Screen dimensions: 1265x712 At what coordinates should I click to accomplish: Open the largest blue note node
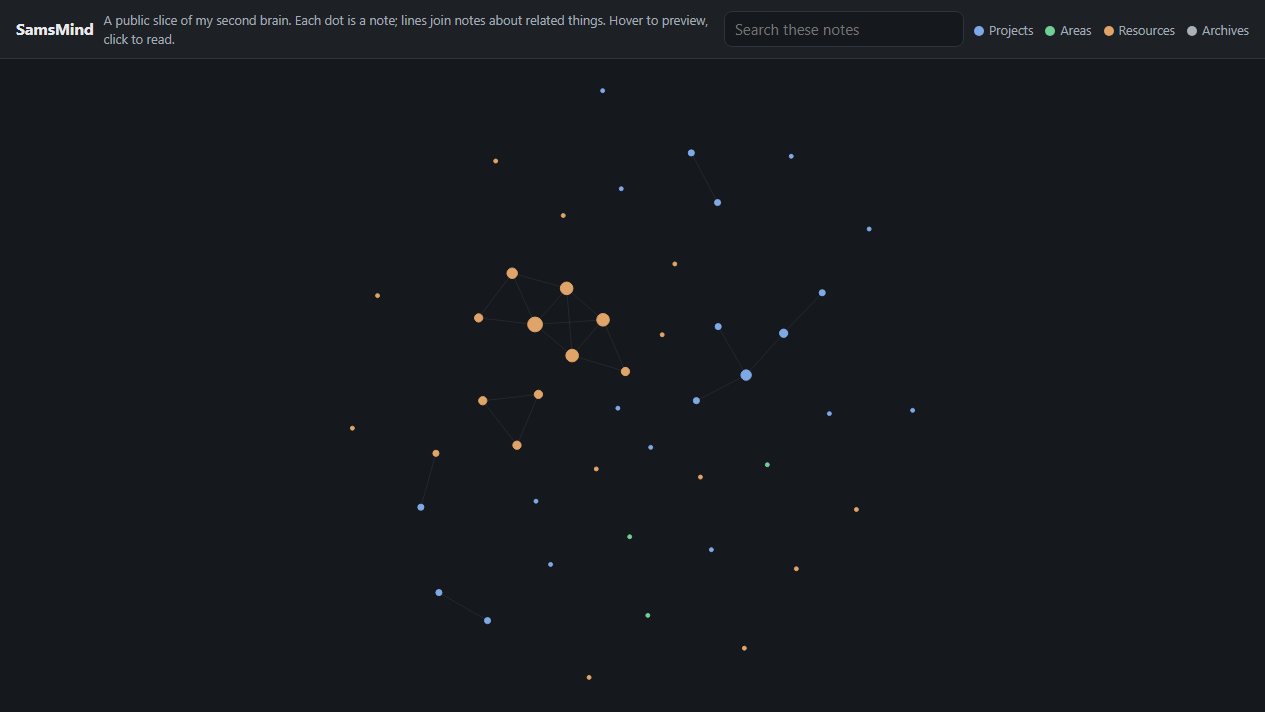tap(746, 375)
